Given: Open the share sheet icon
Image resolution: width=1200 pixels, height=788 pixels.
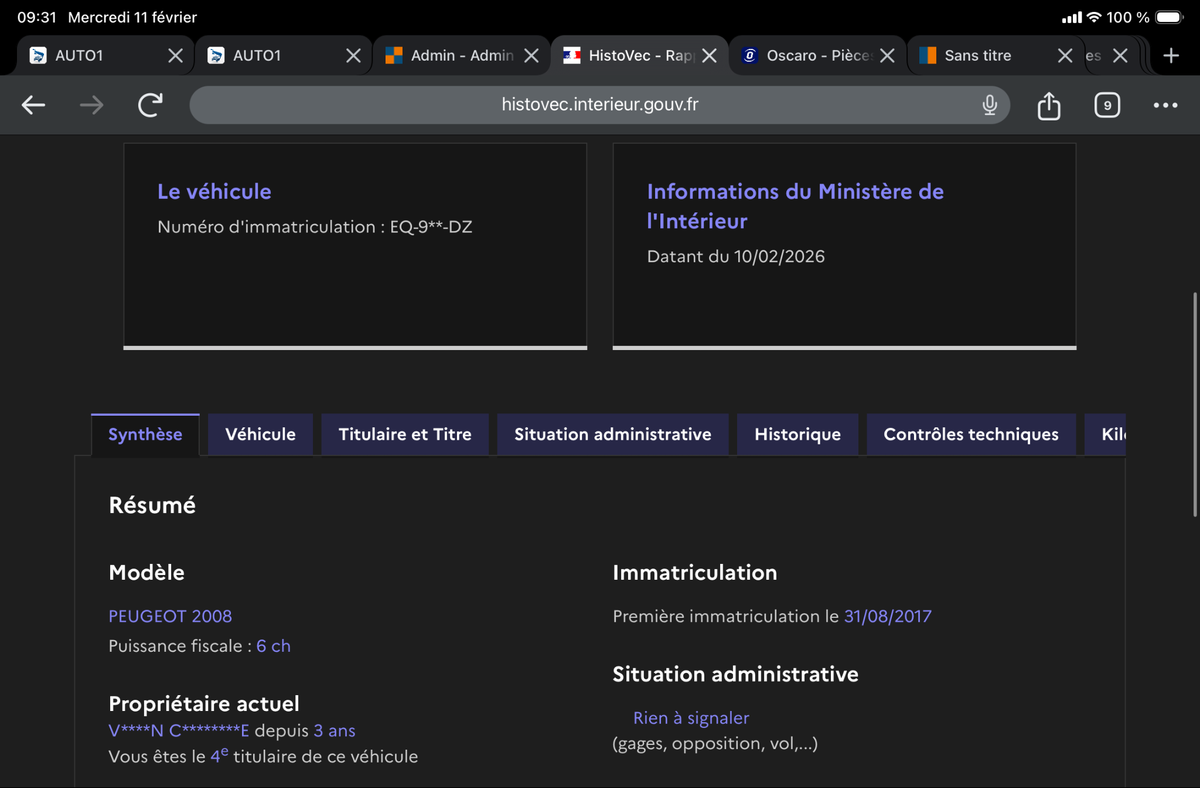Looking at the screenshot, I should (1048, 105).
